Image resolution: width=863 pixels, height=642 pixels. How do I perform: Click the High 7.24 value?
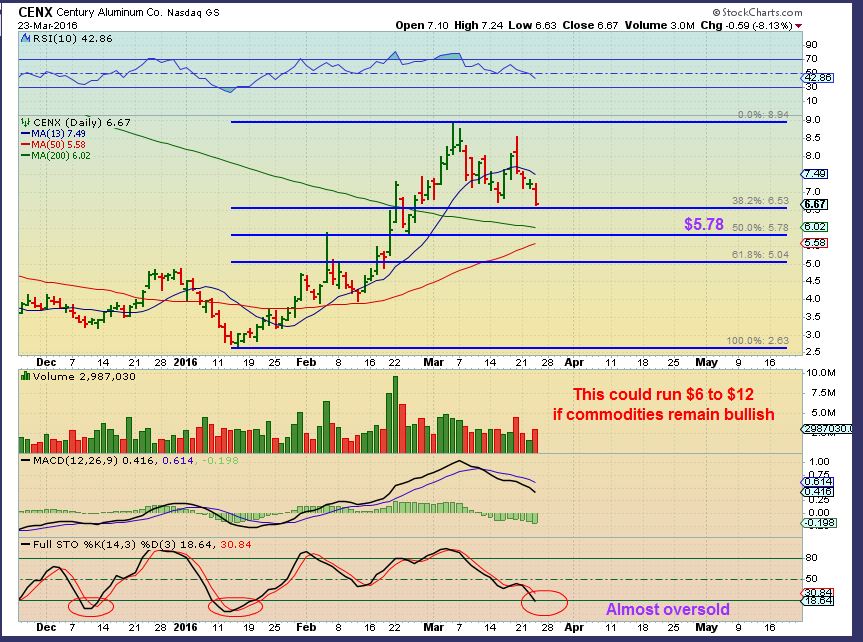tap(478, 25)
